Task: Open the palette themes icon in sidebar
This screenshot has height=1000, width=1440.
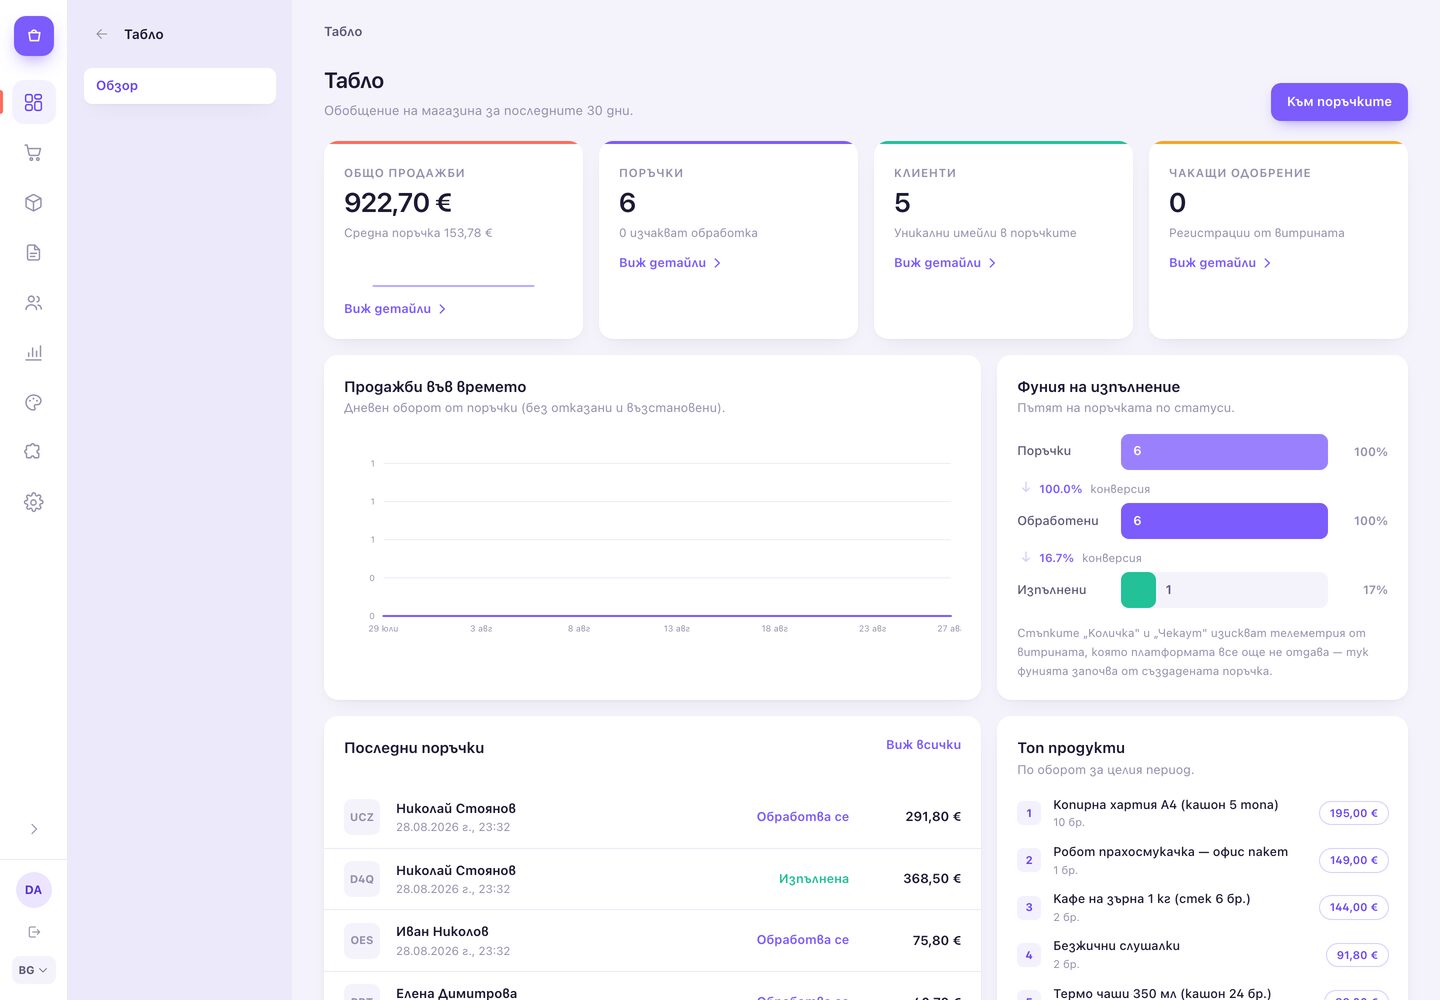Action: pyautogui.click(x=33, y=403)
